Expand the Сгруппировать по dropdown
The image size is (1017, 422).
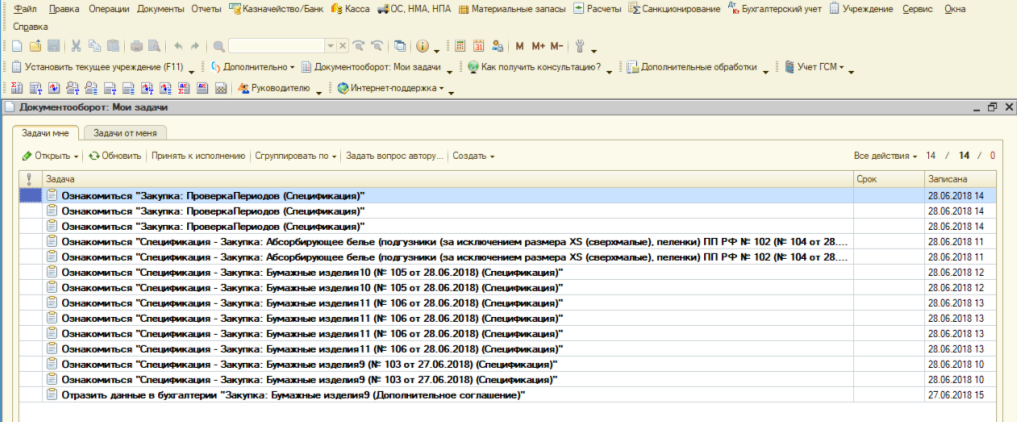click(295, 156)
